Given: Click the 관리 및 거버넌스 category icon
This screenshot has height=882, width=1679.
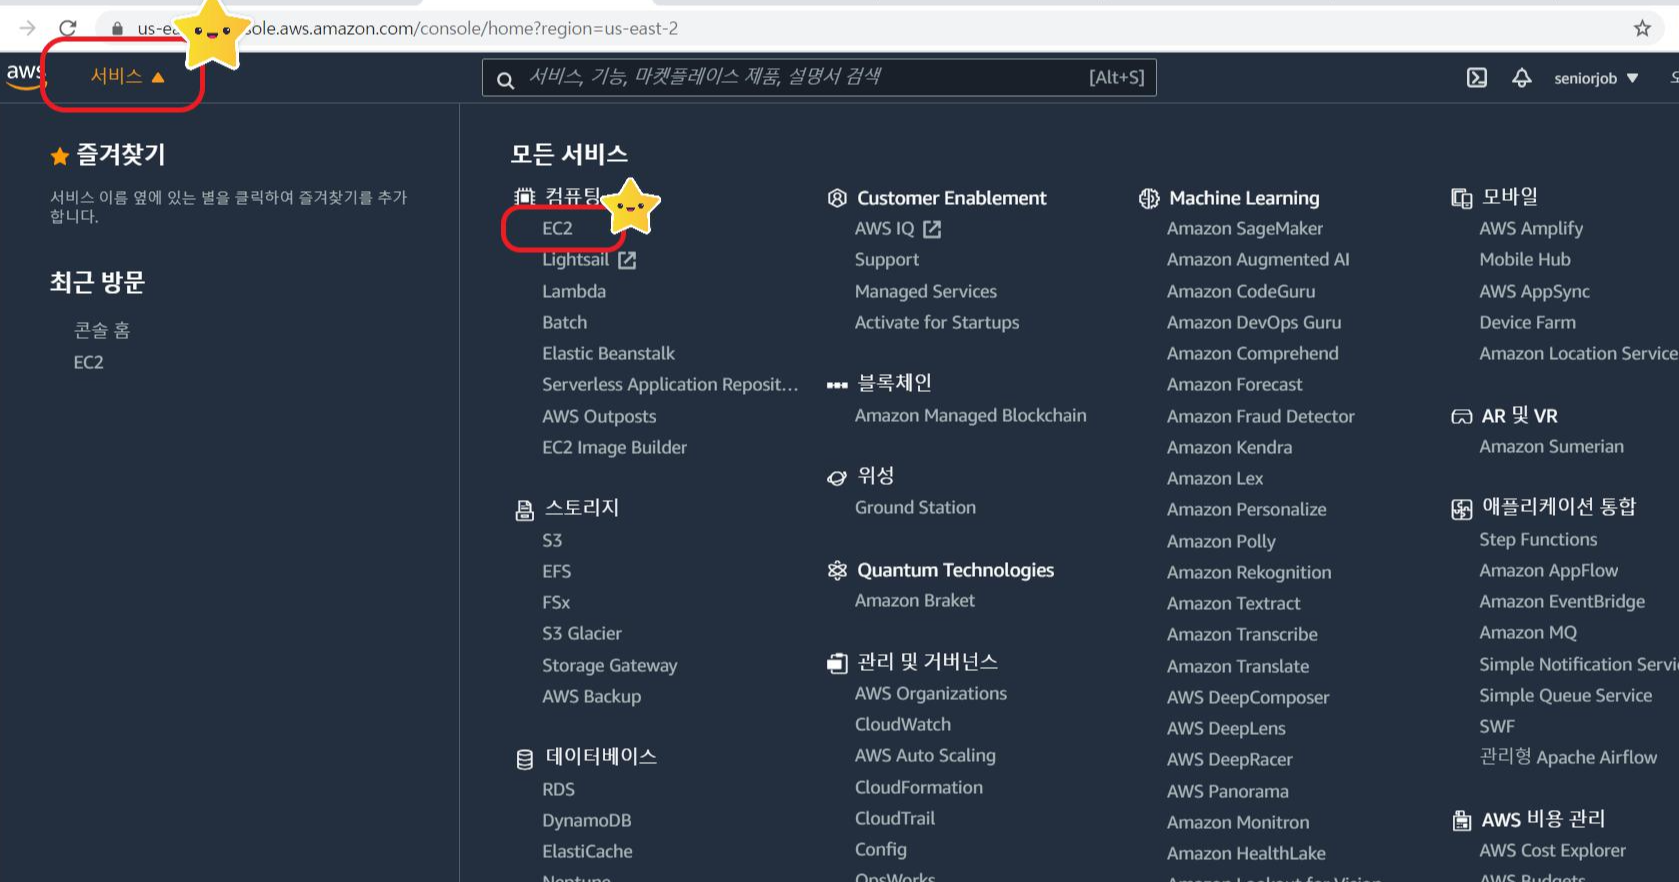Looking at the screenshot, I should point(837,663).
